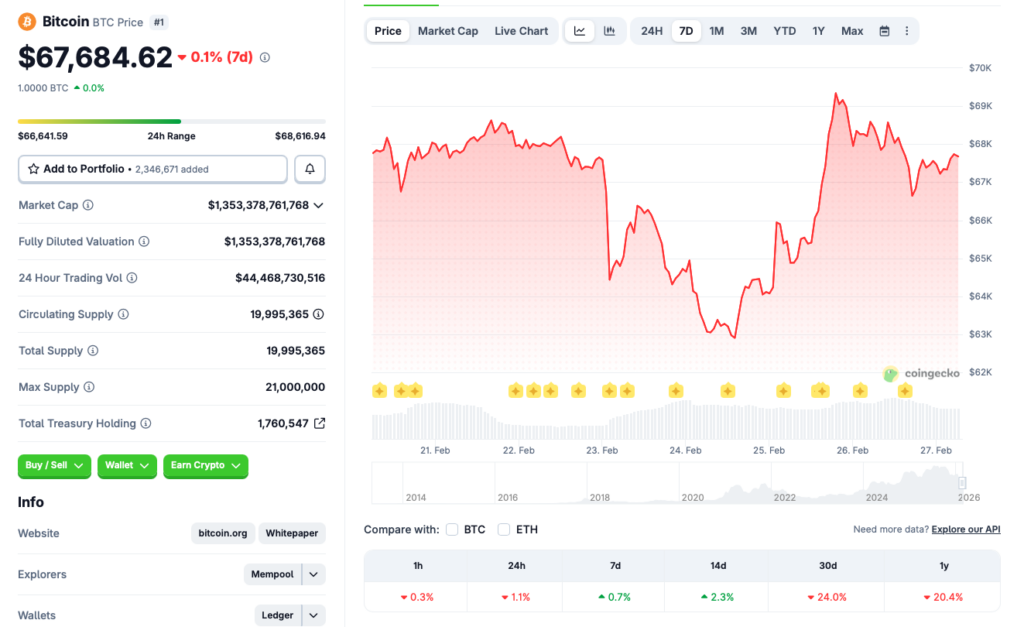The width and height of the screenshot is (1024, 627).
Task: Click a yellow star marker below the chart
Action: coord(379,391)
